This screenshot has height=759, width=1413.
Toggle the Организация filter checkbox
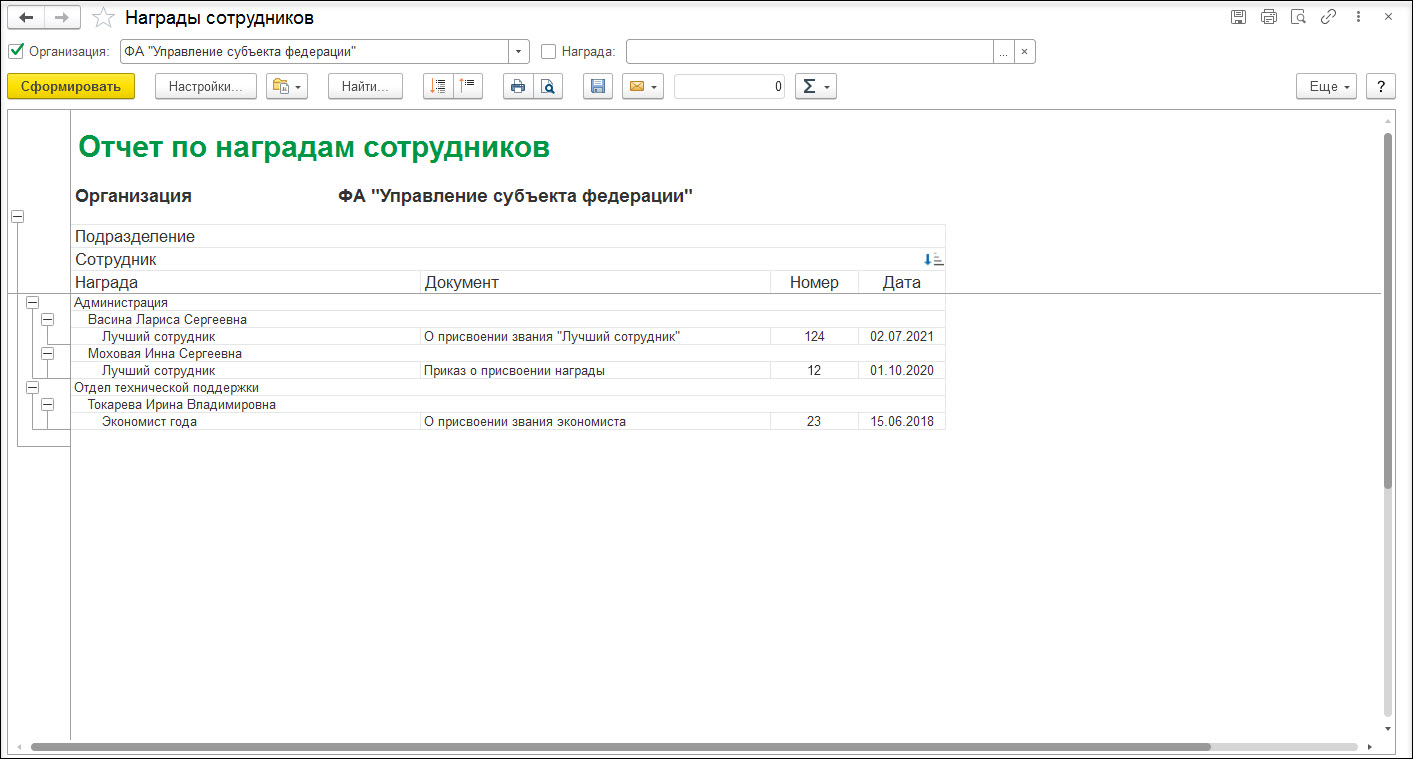pyautogui.click(x=16, y=51)
